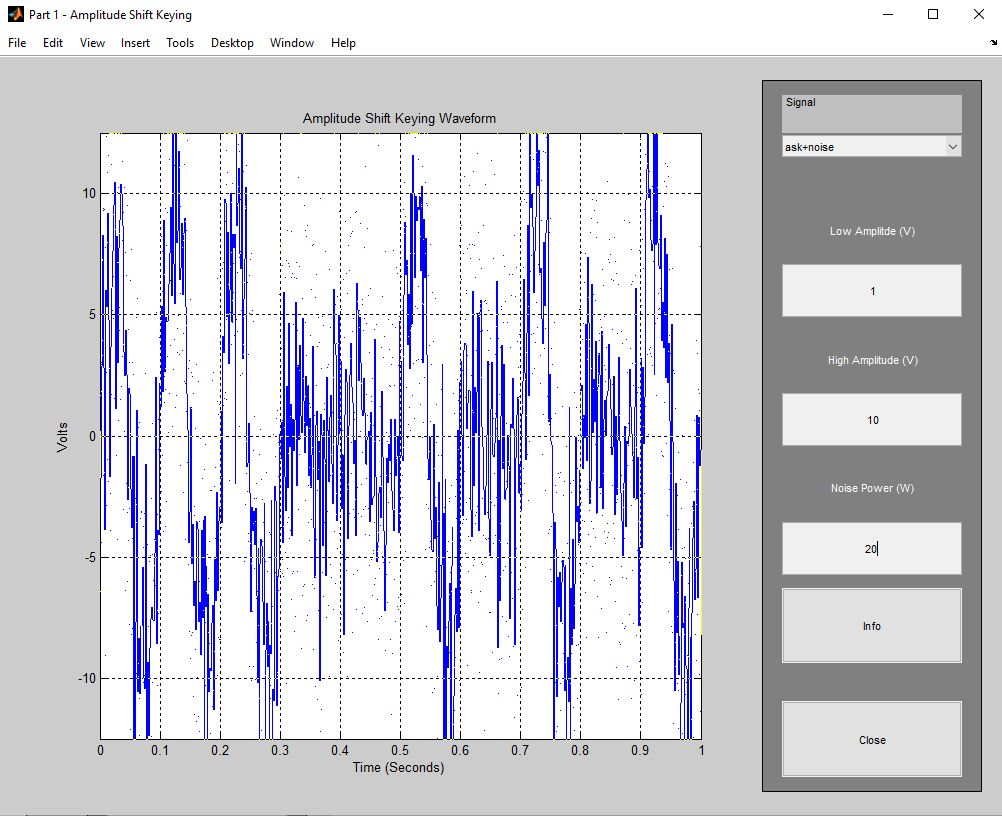Click the y-axis tick label -10
The image size is (1002, 816).
(87, 679)
